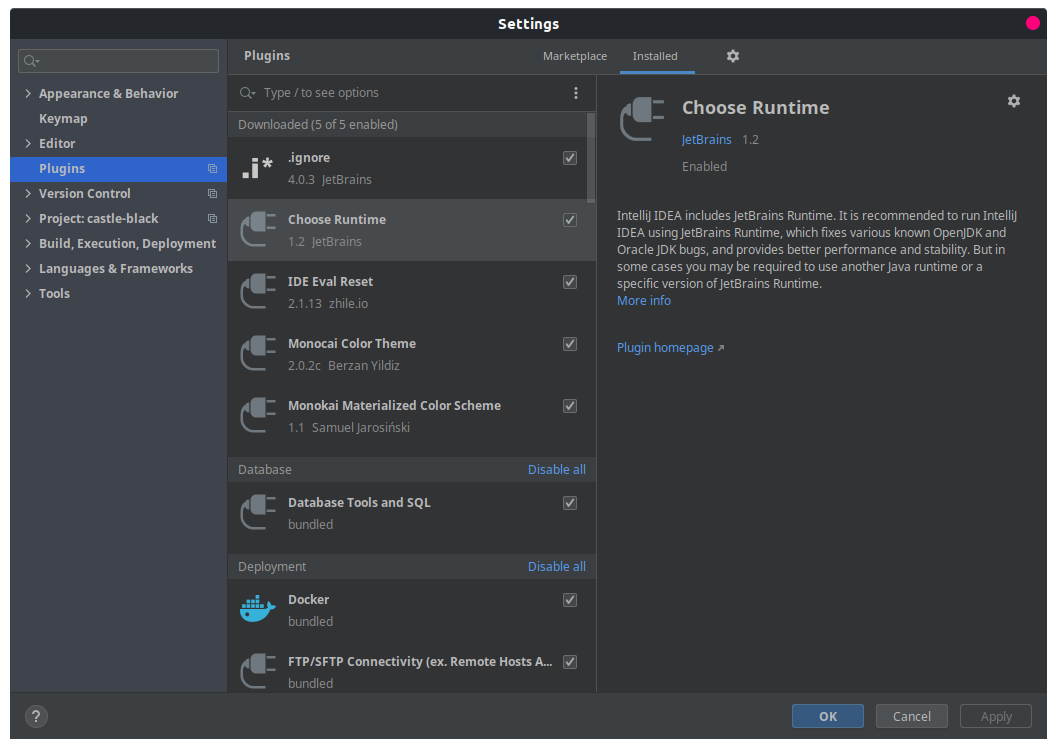Disable the .ignore plugin checkbox
This screenshot has width=1057, height=749.
click(570, 158)
